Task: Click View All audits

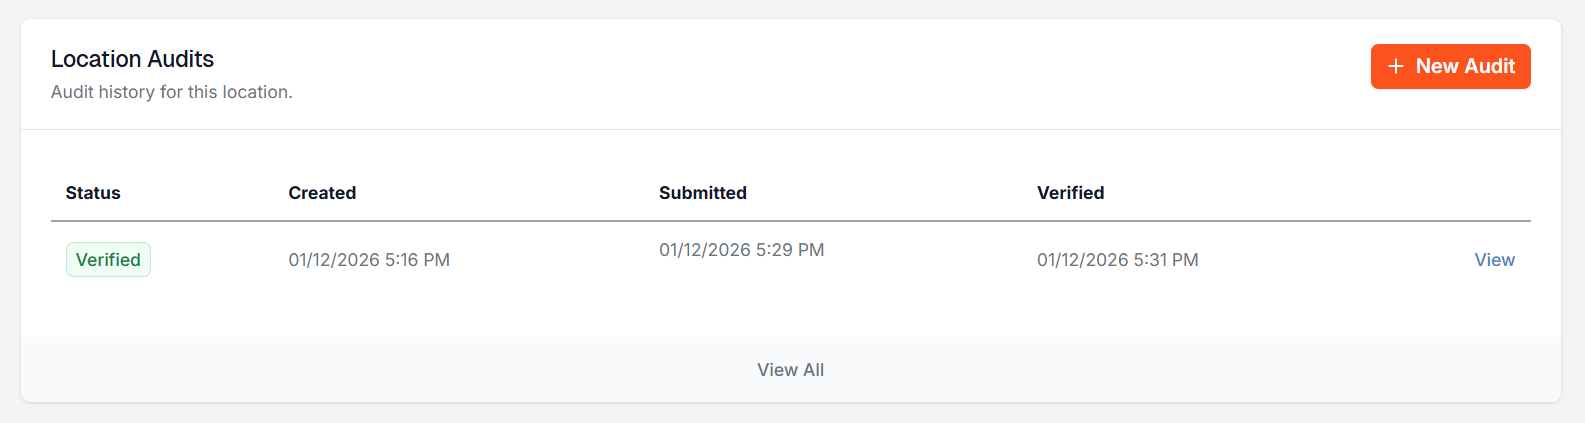Action: tap(790, 370)
